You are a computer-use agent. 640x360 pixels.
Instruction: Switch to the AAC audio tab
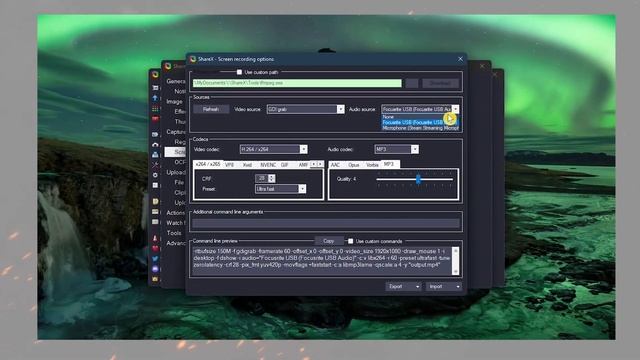tap(335, 165)
